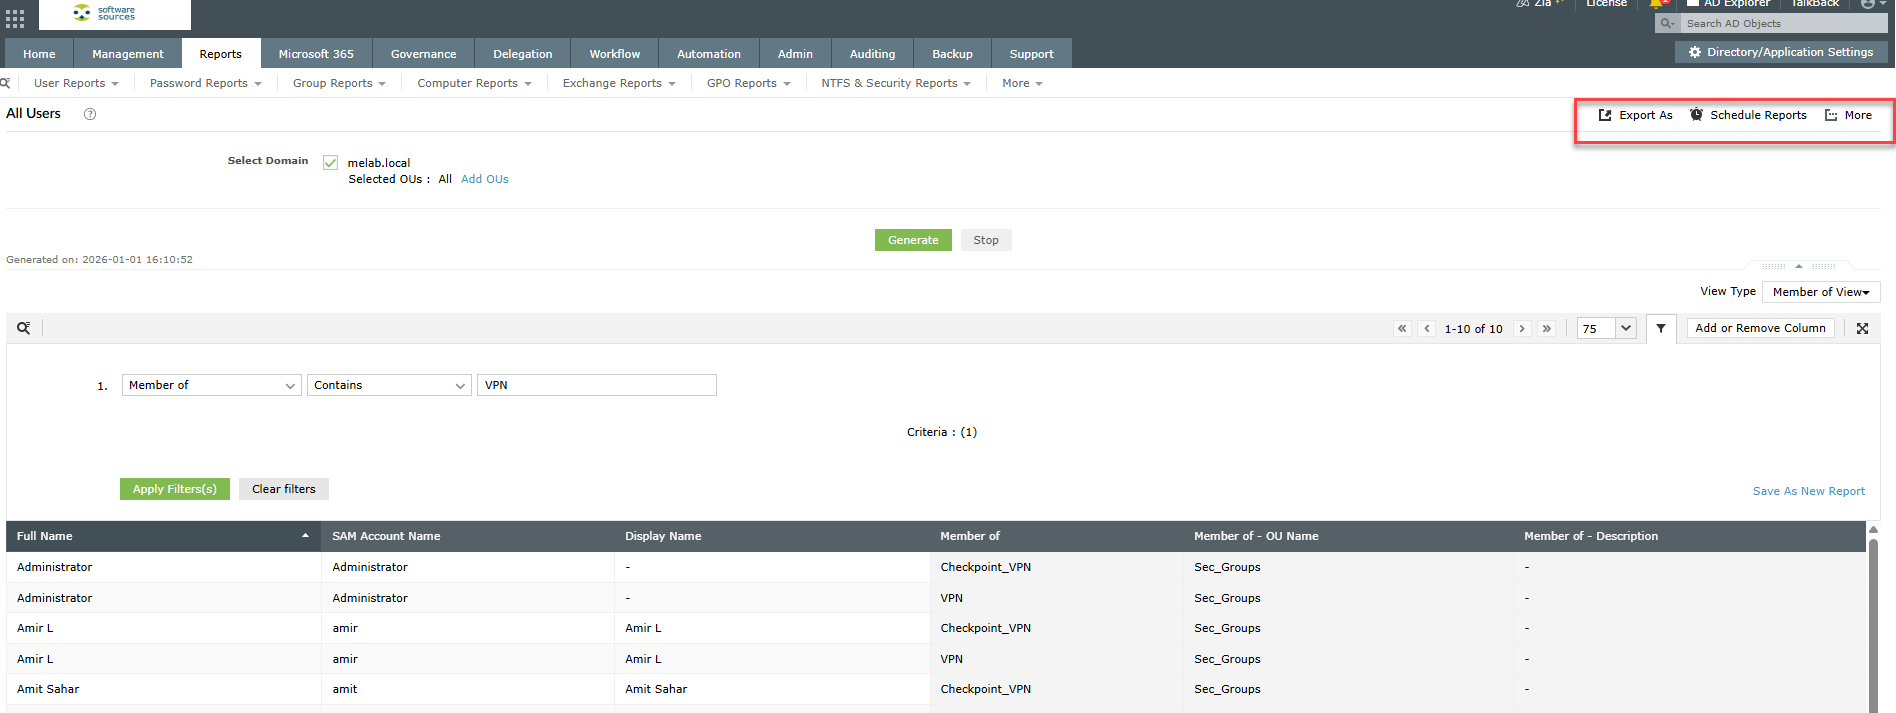Click the help icon beside All Users

90,114
